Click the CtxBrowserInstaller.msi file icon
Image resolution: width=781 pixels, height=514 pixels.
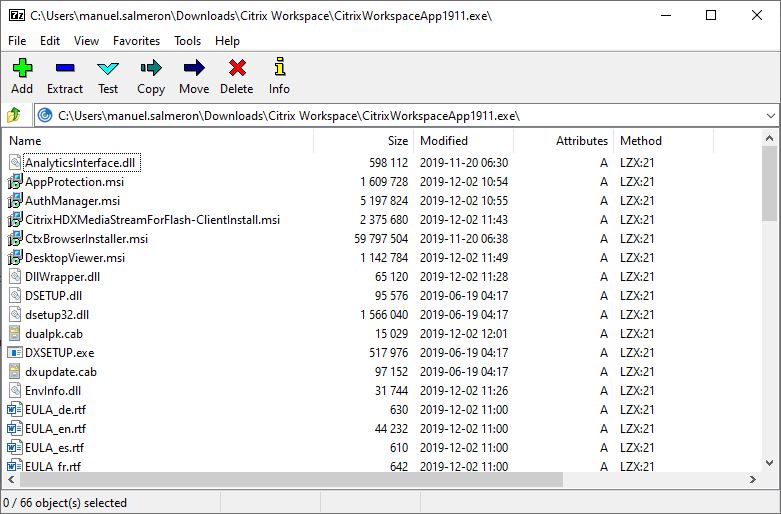[15, 238]
